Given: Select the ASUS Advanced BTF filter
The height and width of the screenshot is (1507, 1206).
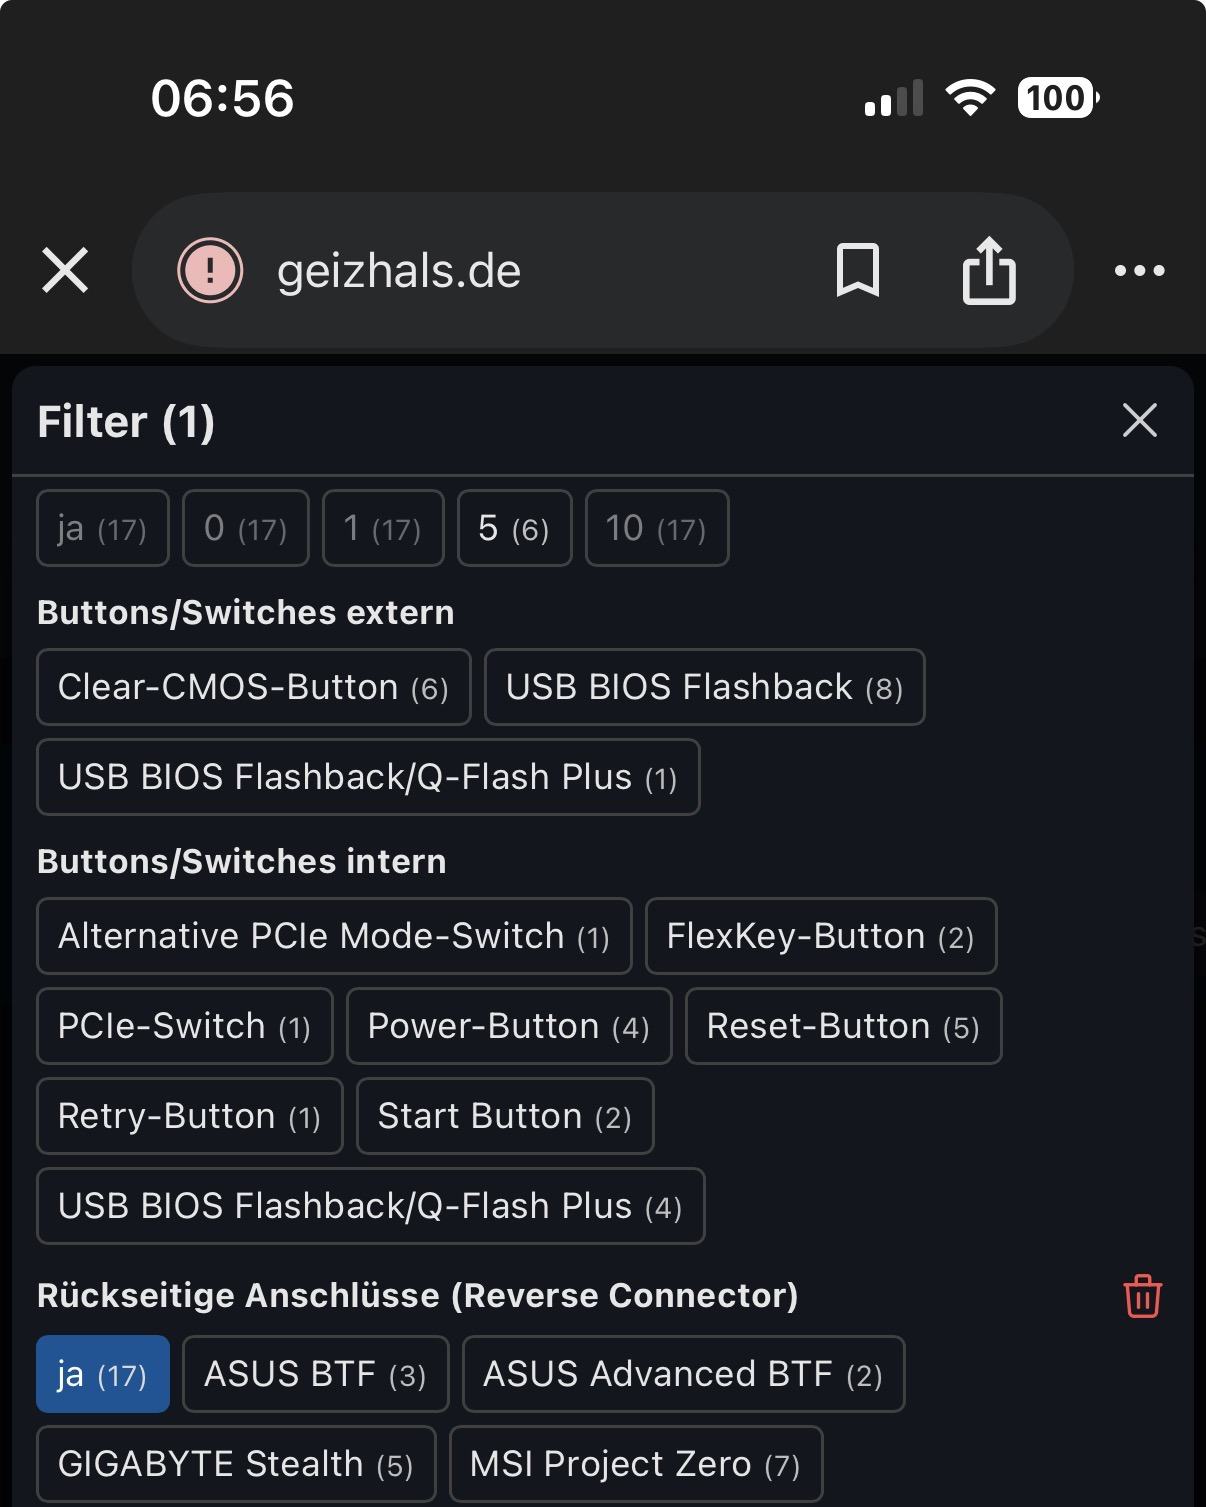Looking at the screenshot, I should pyautogui.click(x=683, y=1374).
